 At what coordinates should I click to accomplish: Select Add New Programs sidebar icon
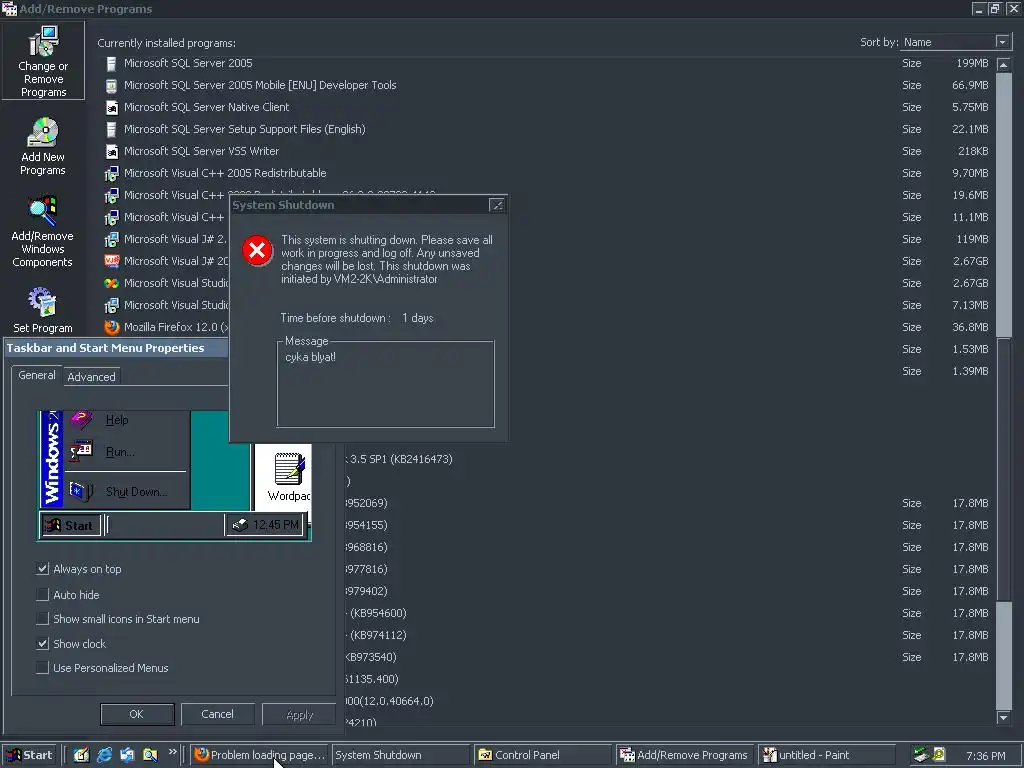click(x=43, y=146)
